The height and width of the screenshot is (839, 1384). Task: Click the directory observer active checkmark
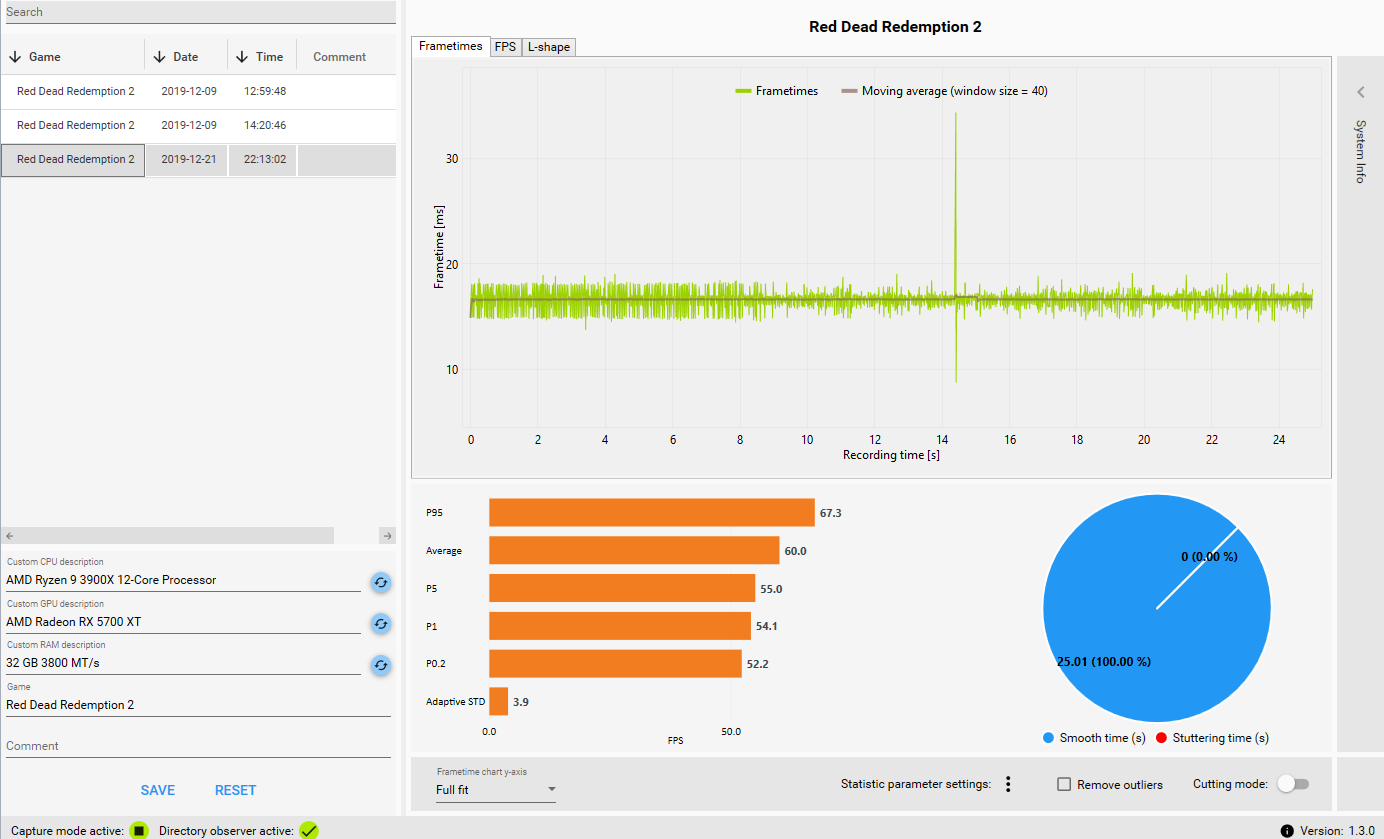(x=309, y=830)
